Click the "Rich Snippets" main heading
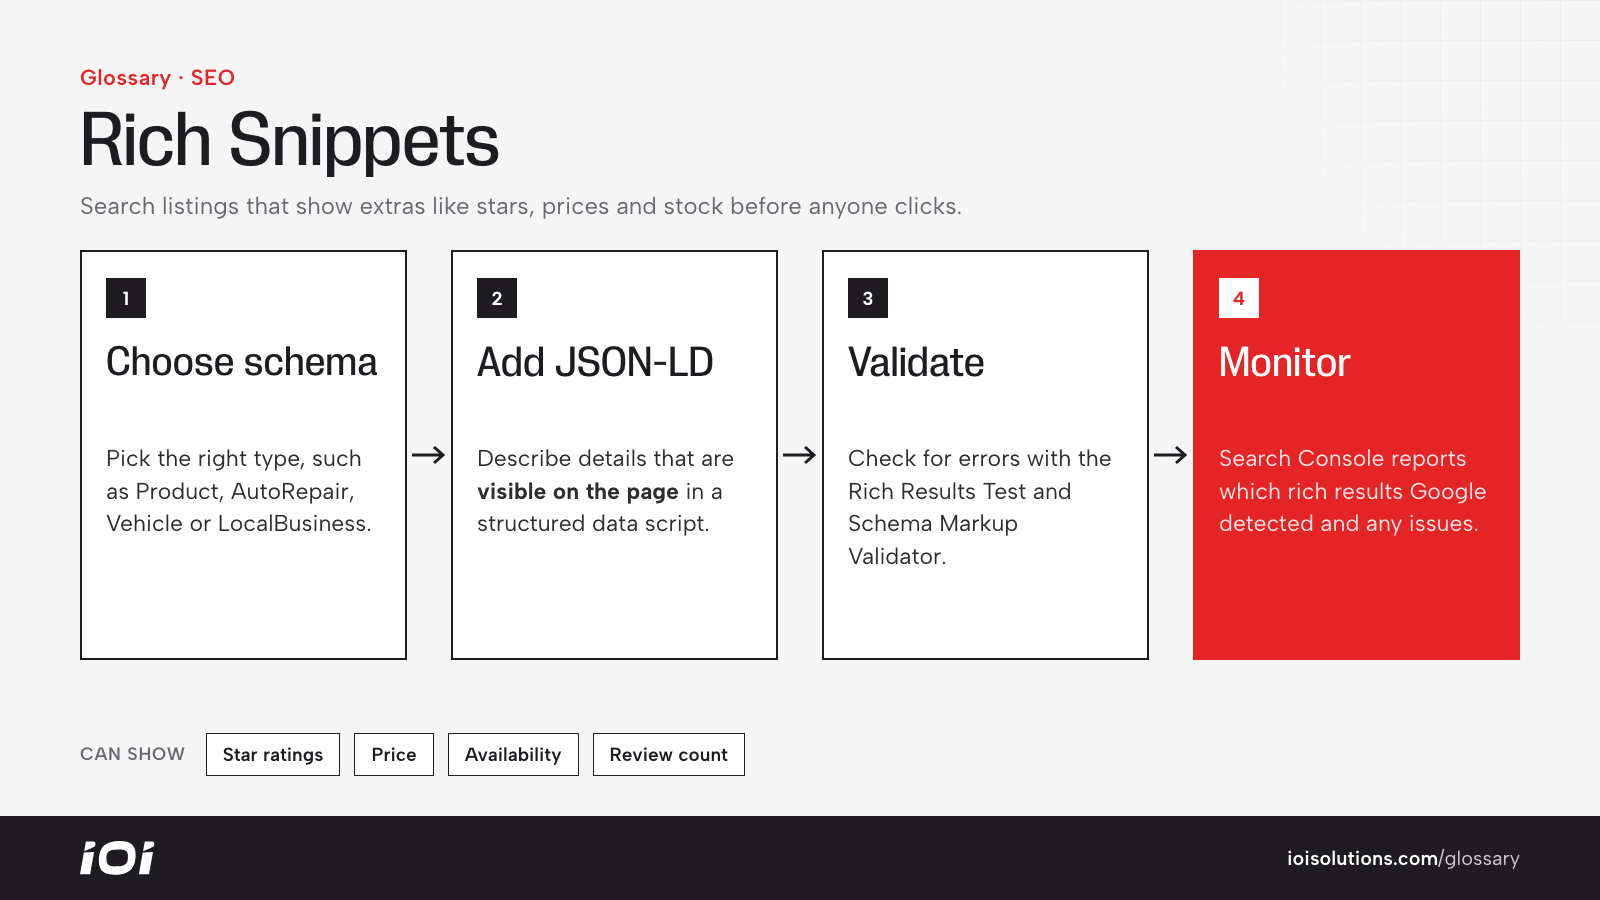This screenshot has height=900, width=1600. coord(289,140)
